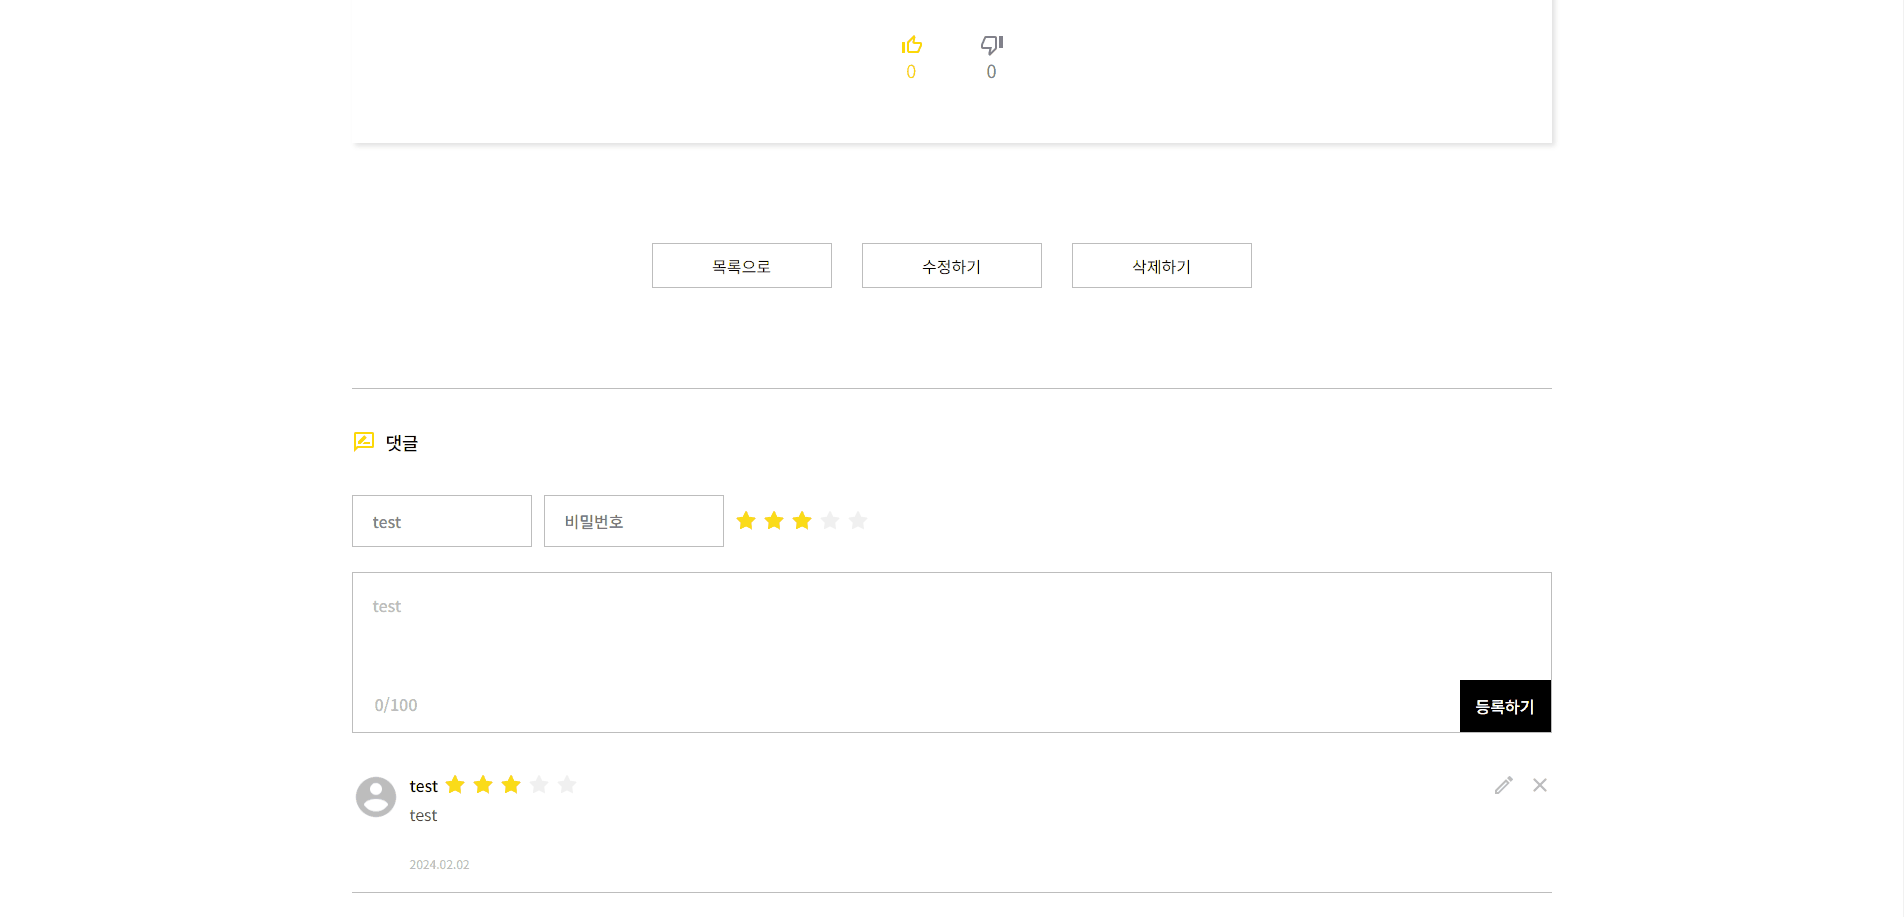Set the comment form rating to five stars

point(858,520)
